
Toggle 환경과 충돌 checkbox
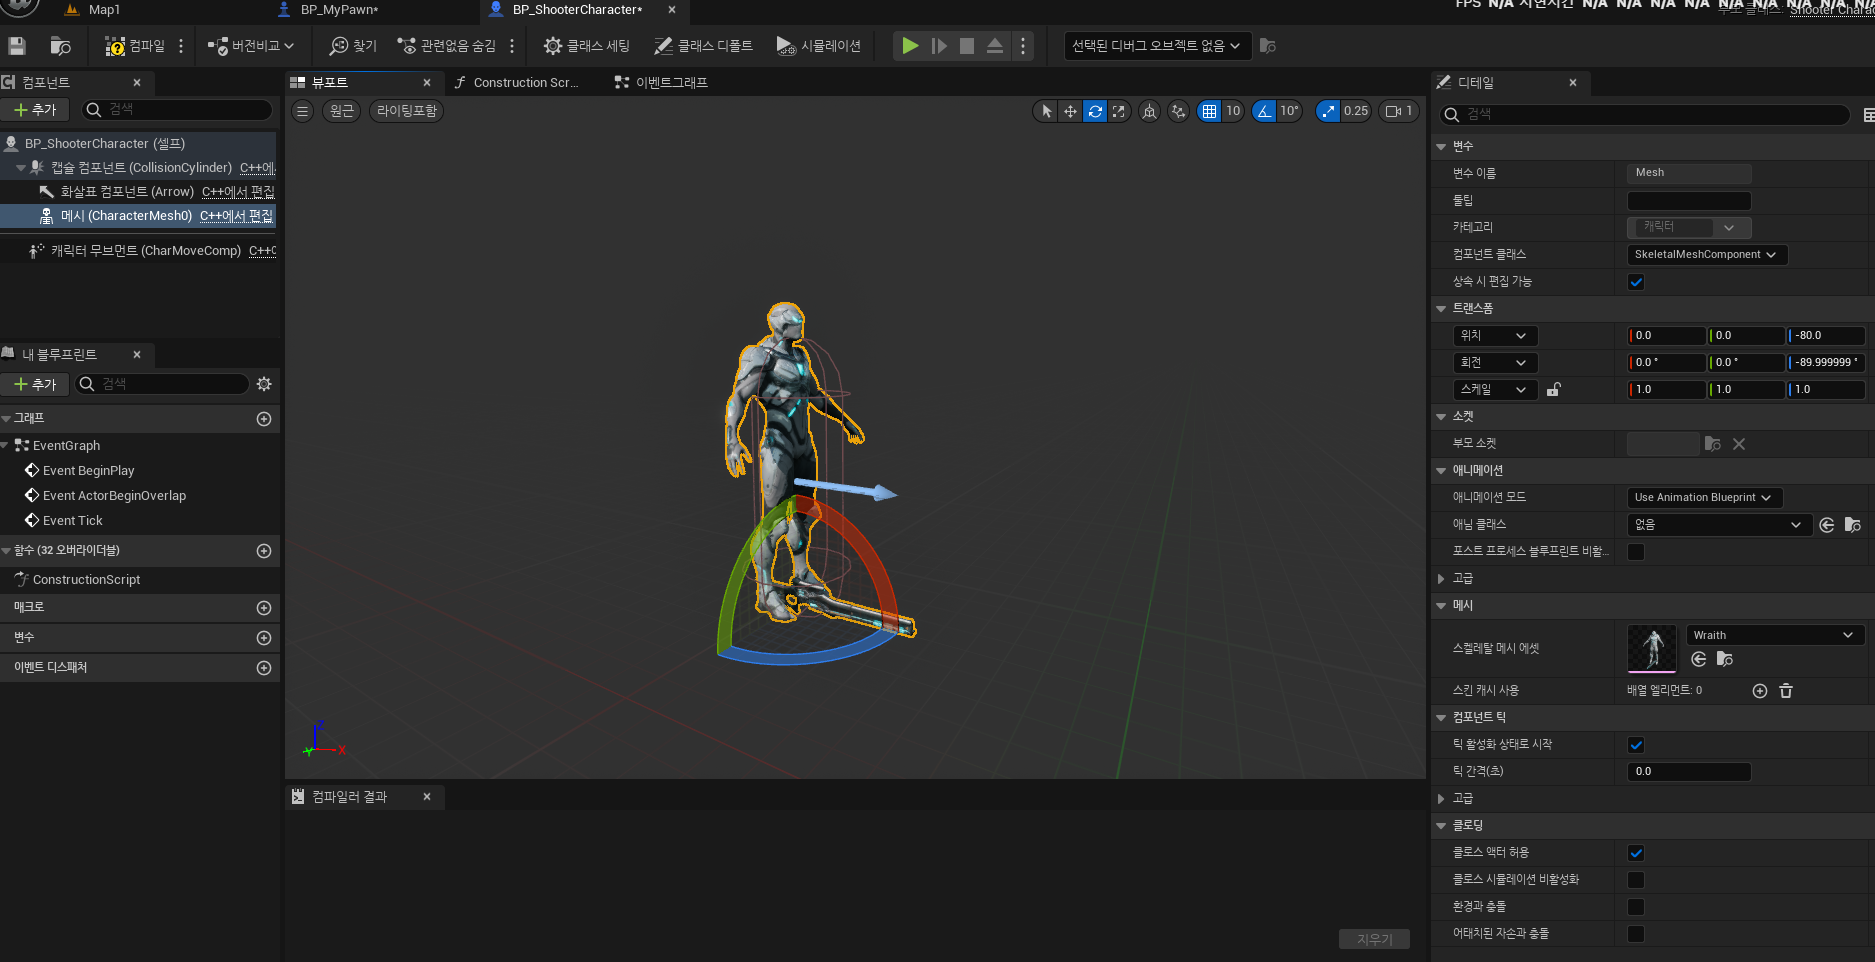(x=1636, y=907)
